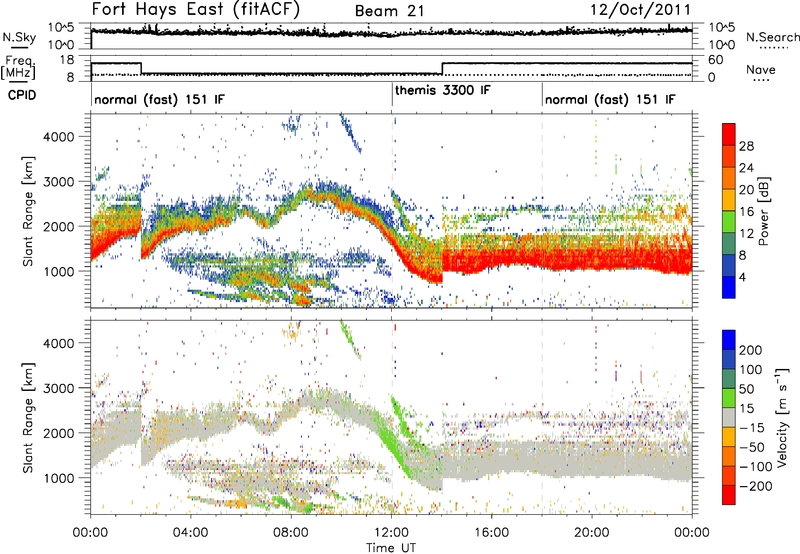This screenshot has width=800, height=554.
Task: Click the 'Freq. [MHz]' axis label
Action: click(18, 68)
